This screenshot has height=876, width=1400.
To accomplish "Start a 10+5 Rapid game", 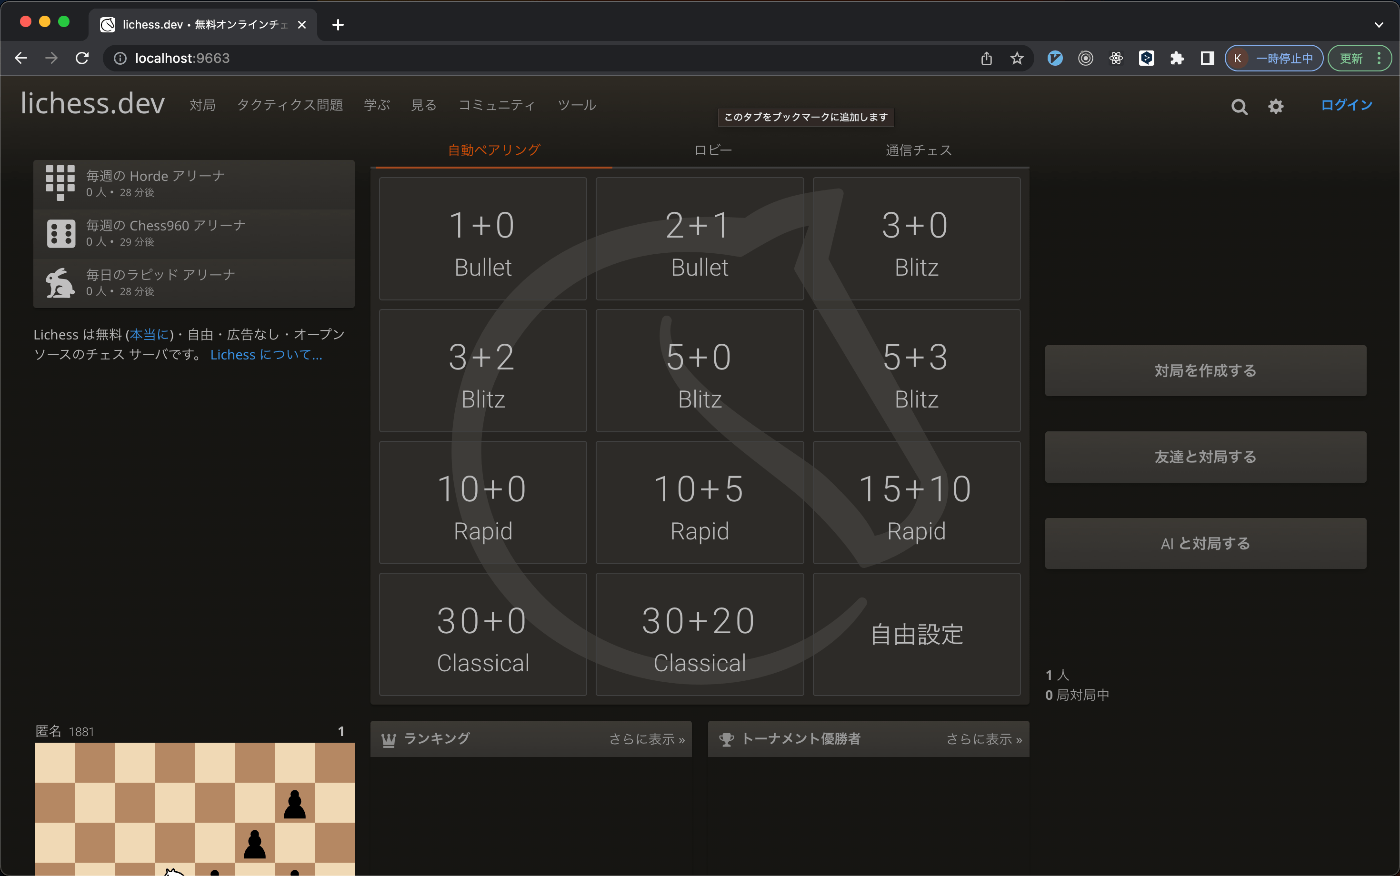I will pyautogui.click(x=700, y=503).
